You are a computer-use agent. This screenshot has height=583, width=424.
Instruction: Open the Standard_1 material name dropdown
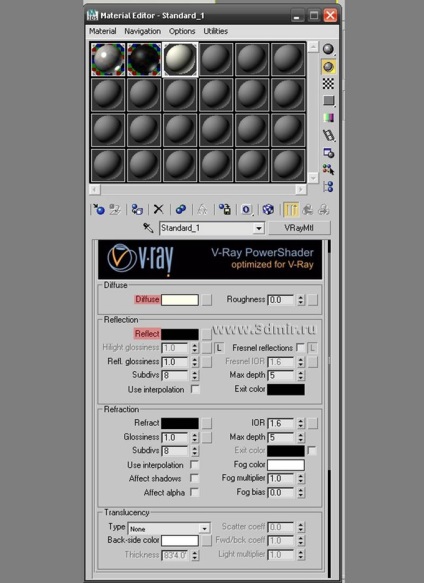click(x=259, y=228)
